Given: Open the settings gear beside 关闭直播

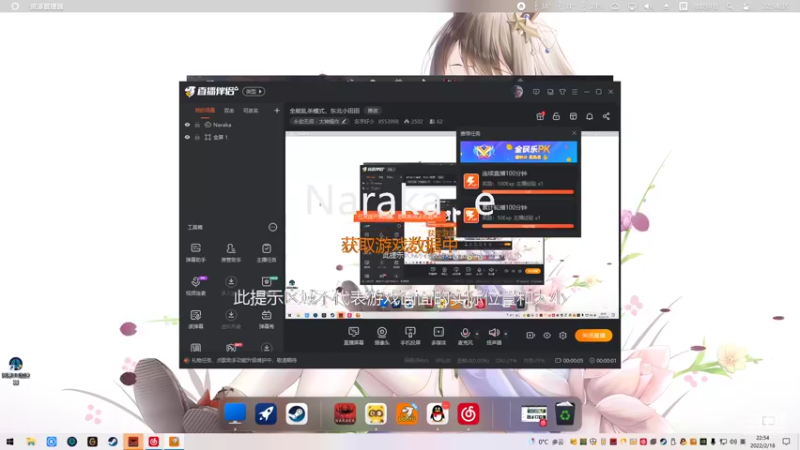Looking at the screenshot, I should [563, 335].
